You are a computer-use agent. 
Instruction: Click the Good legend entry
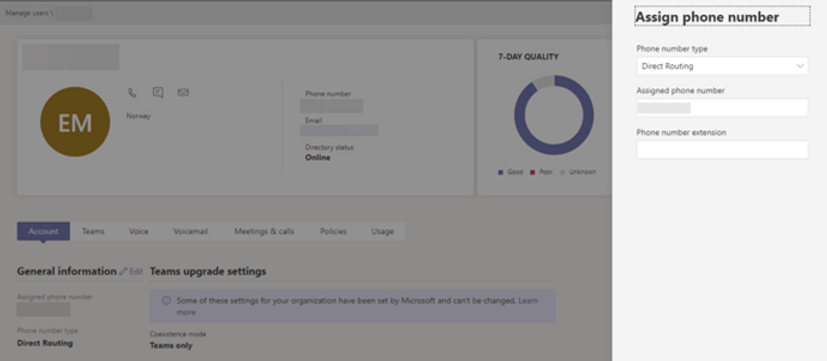(511, 172)
